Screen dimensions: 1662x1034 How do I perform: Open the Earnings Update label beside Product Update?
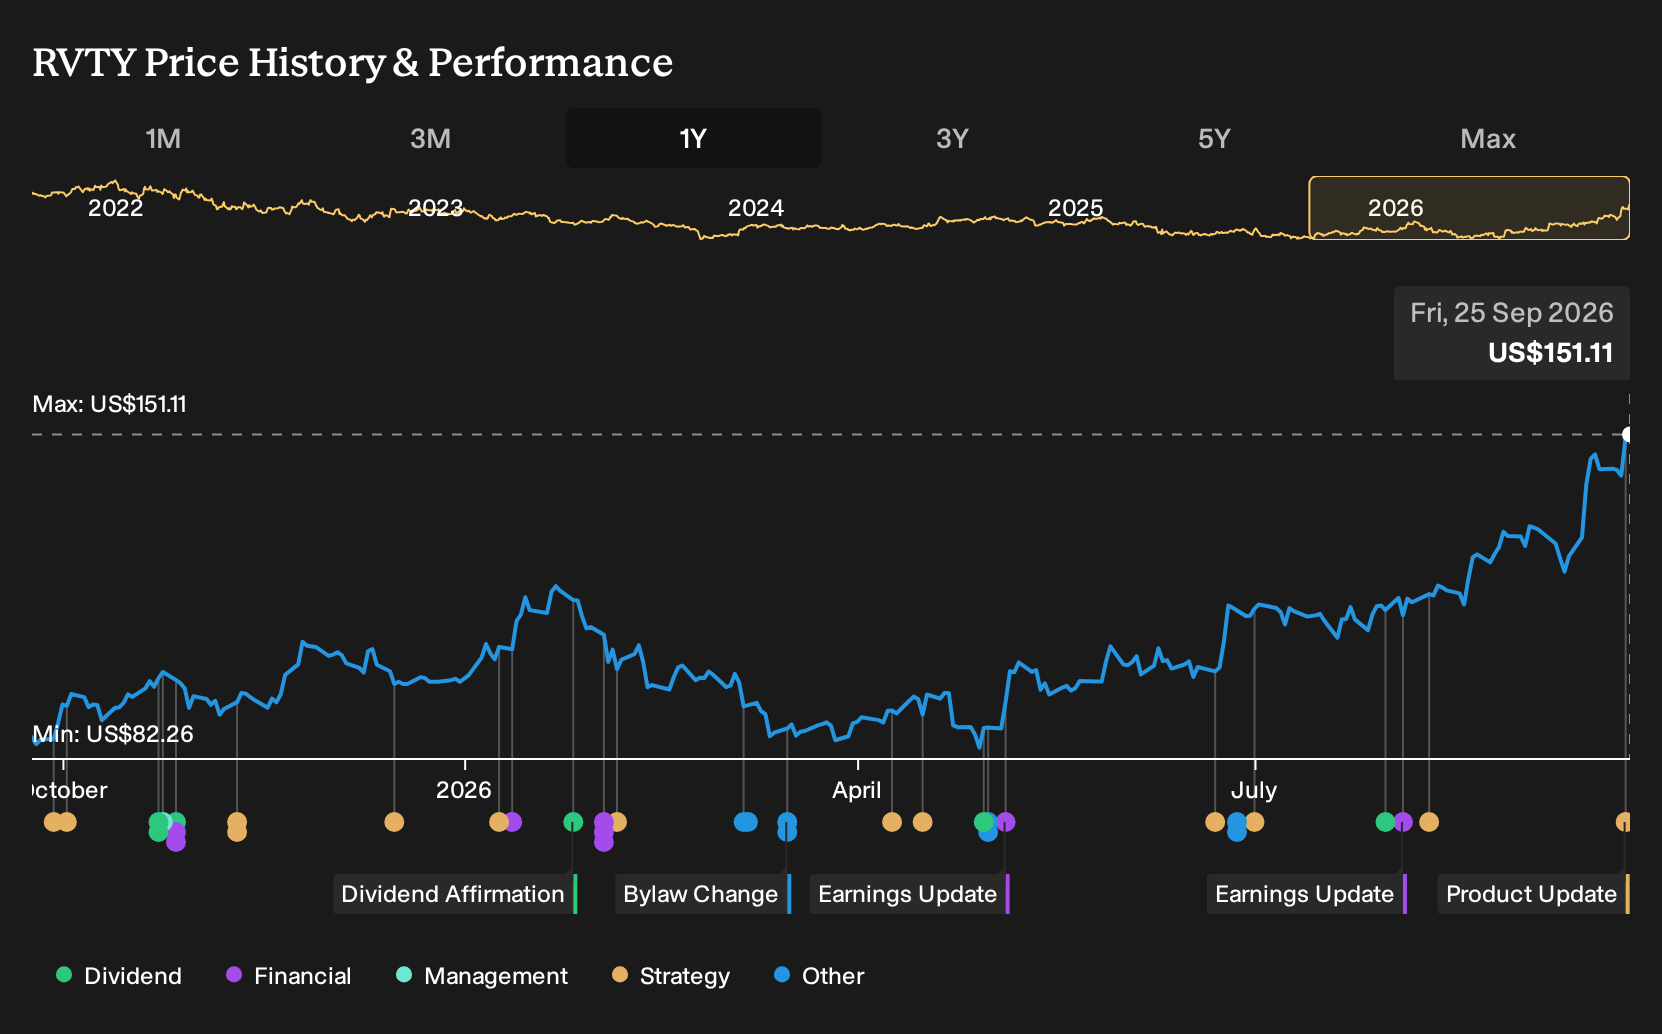click(x=1307, y=894)
